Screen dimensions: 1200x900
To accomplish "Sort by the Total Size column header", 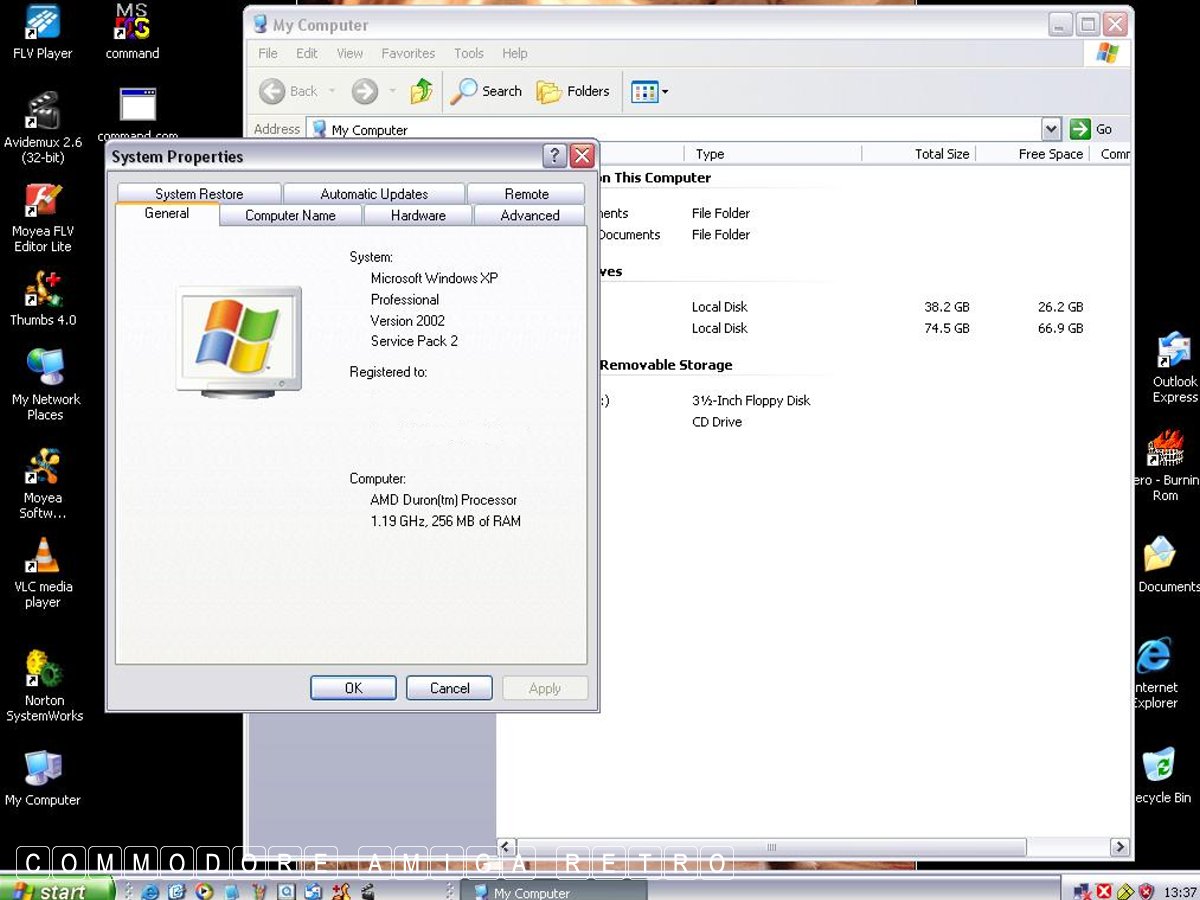I will [x=920, y=154].
